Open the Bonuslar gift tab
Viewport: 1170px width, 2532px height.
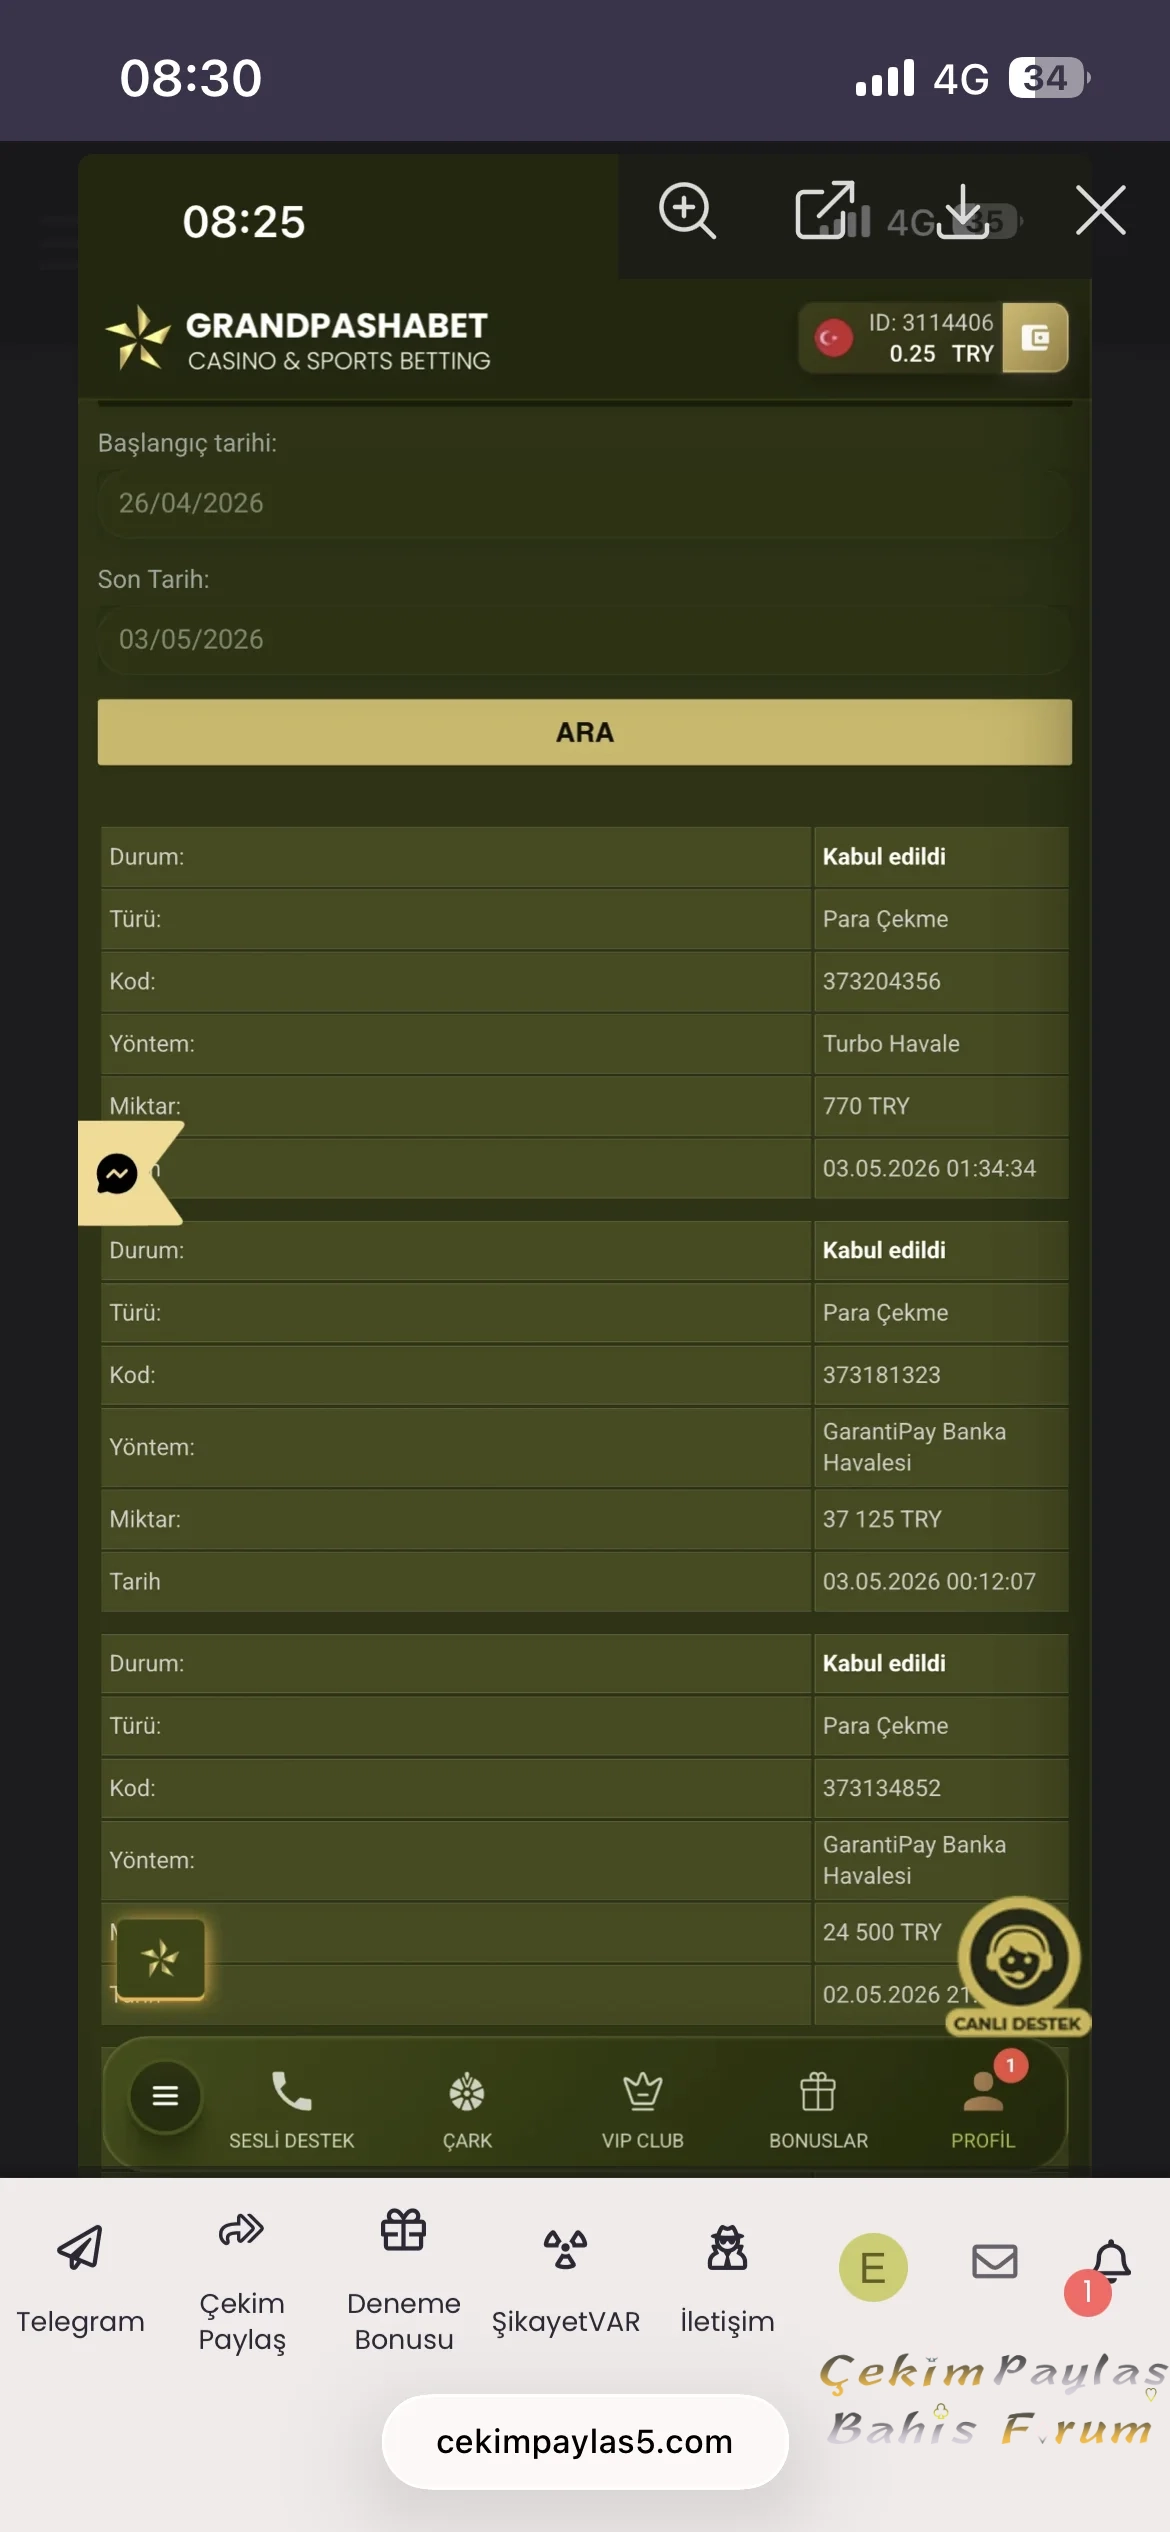coord(818,2111)
